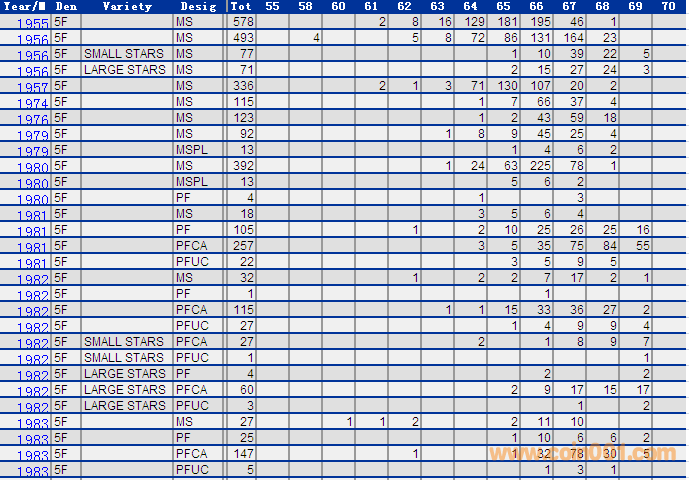Image resolution: width=689 pixels, height=480 pixels.
Task: Select total cell showing 578
Action: tap(243, 22)
